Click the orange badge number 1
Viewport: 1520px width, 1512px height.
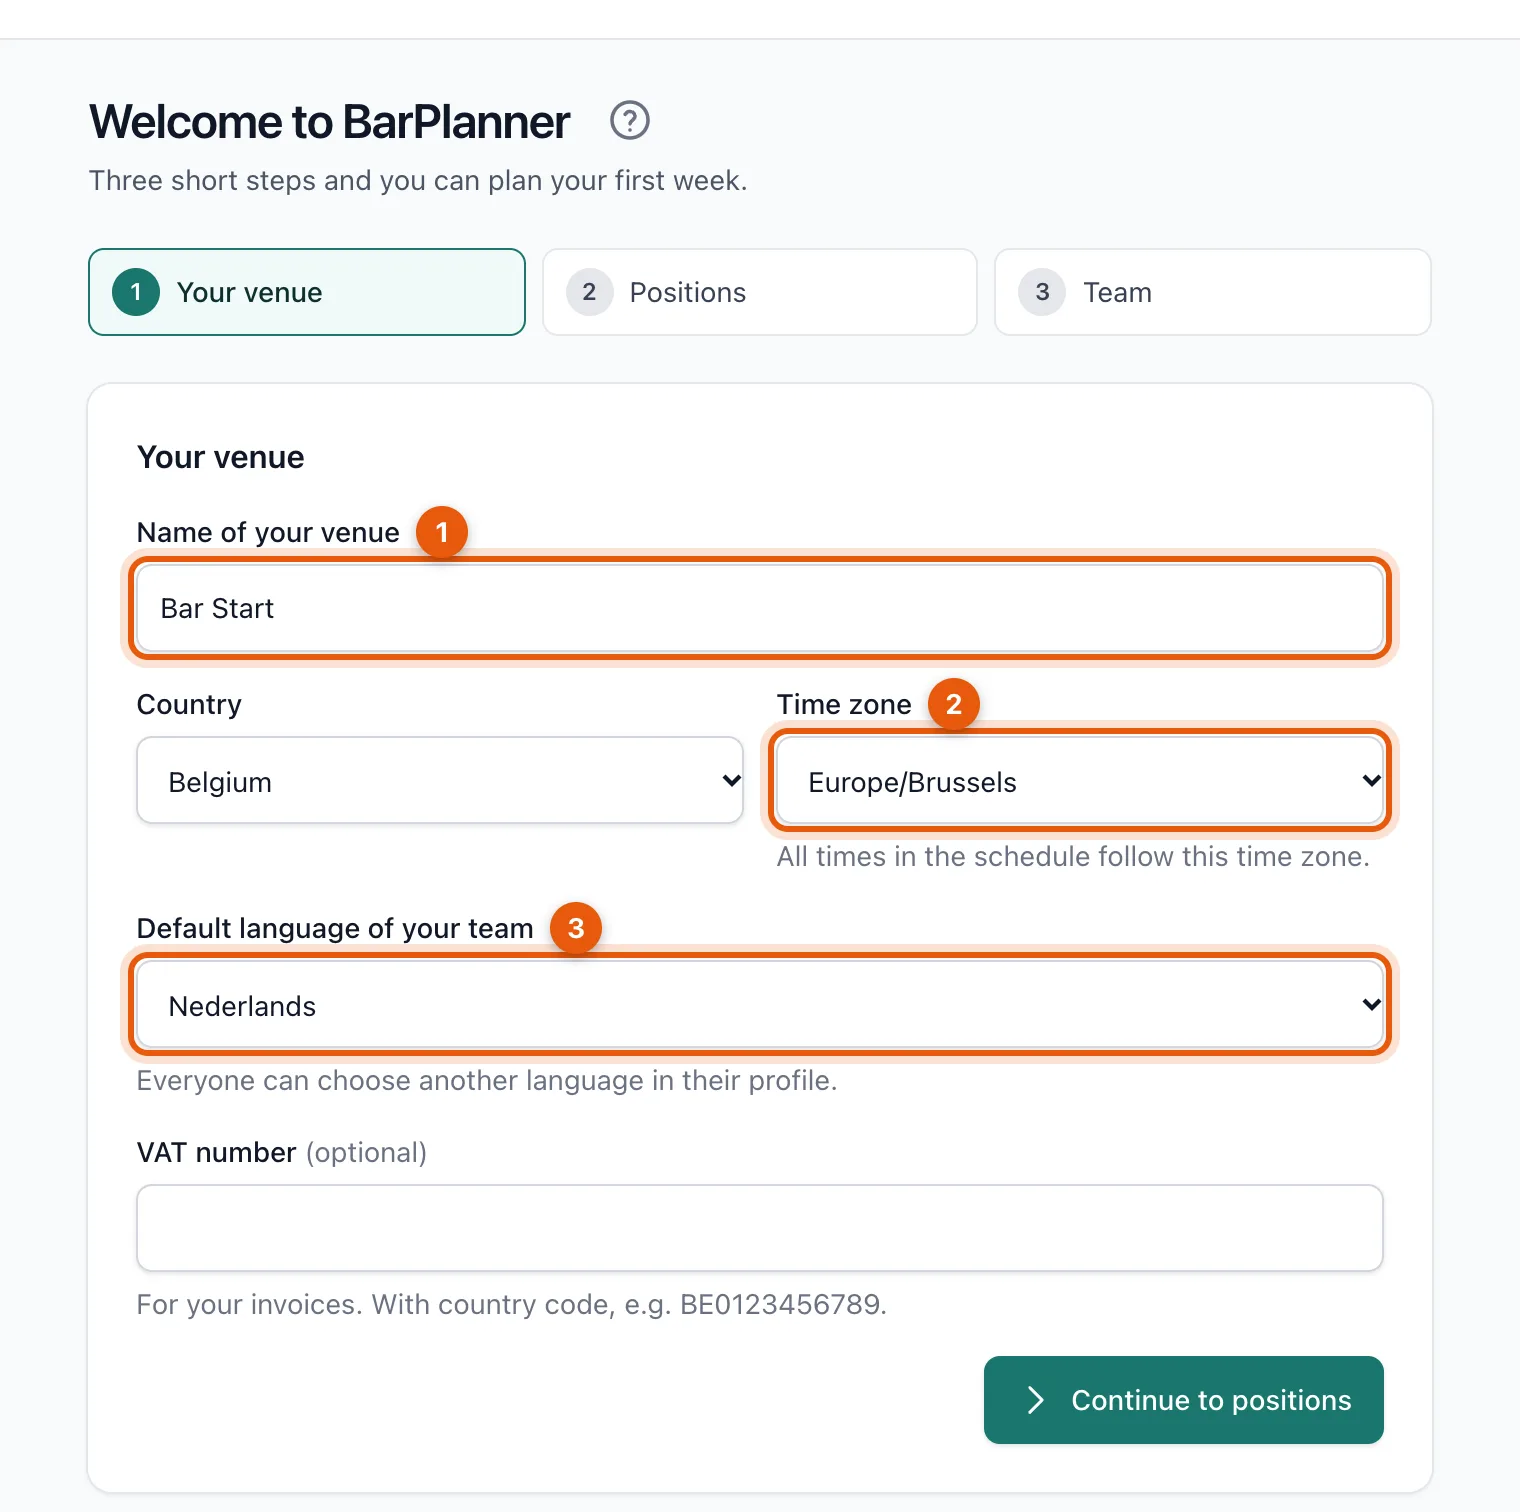click(x=442, y=532)
